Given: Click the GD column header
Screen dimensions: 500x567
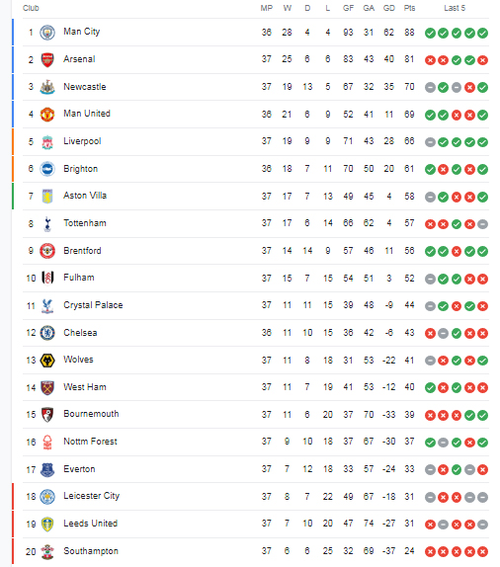Looking at the screenshot, I should [x=389, y=8].
